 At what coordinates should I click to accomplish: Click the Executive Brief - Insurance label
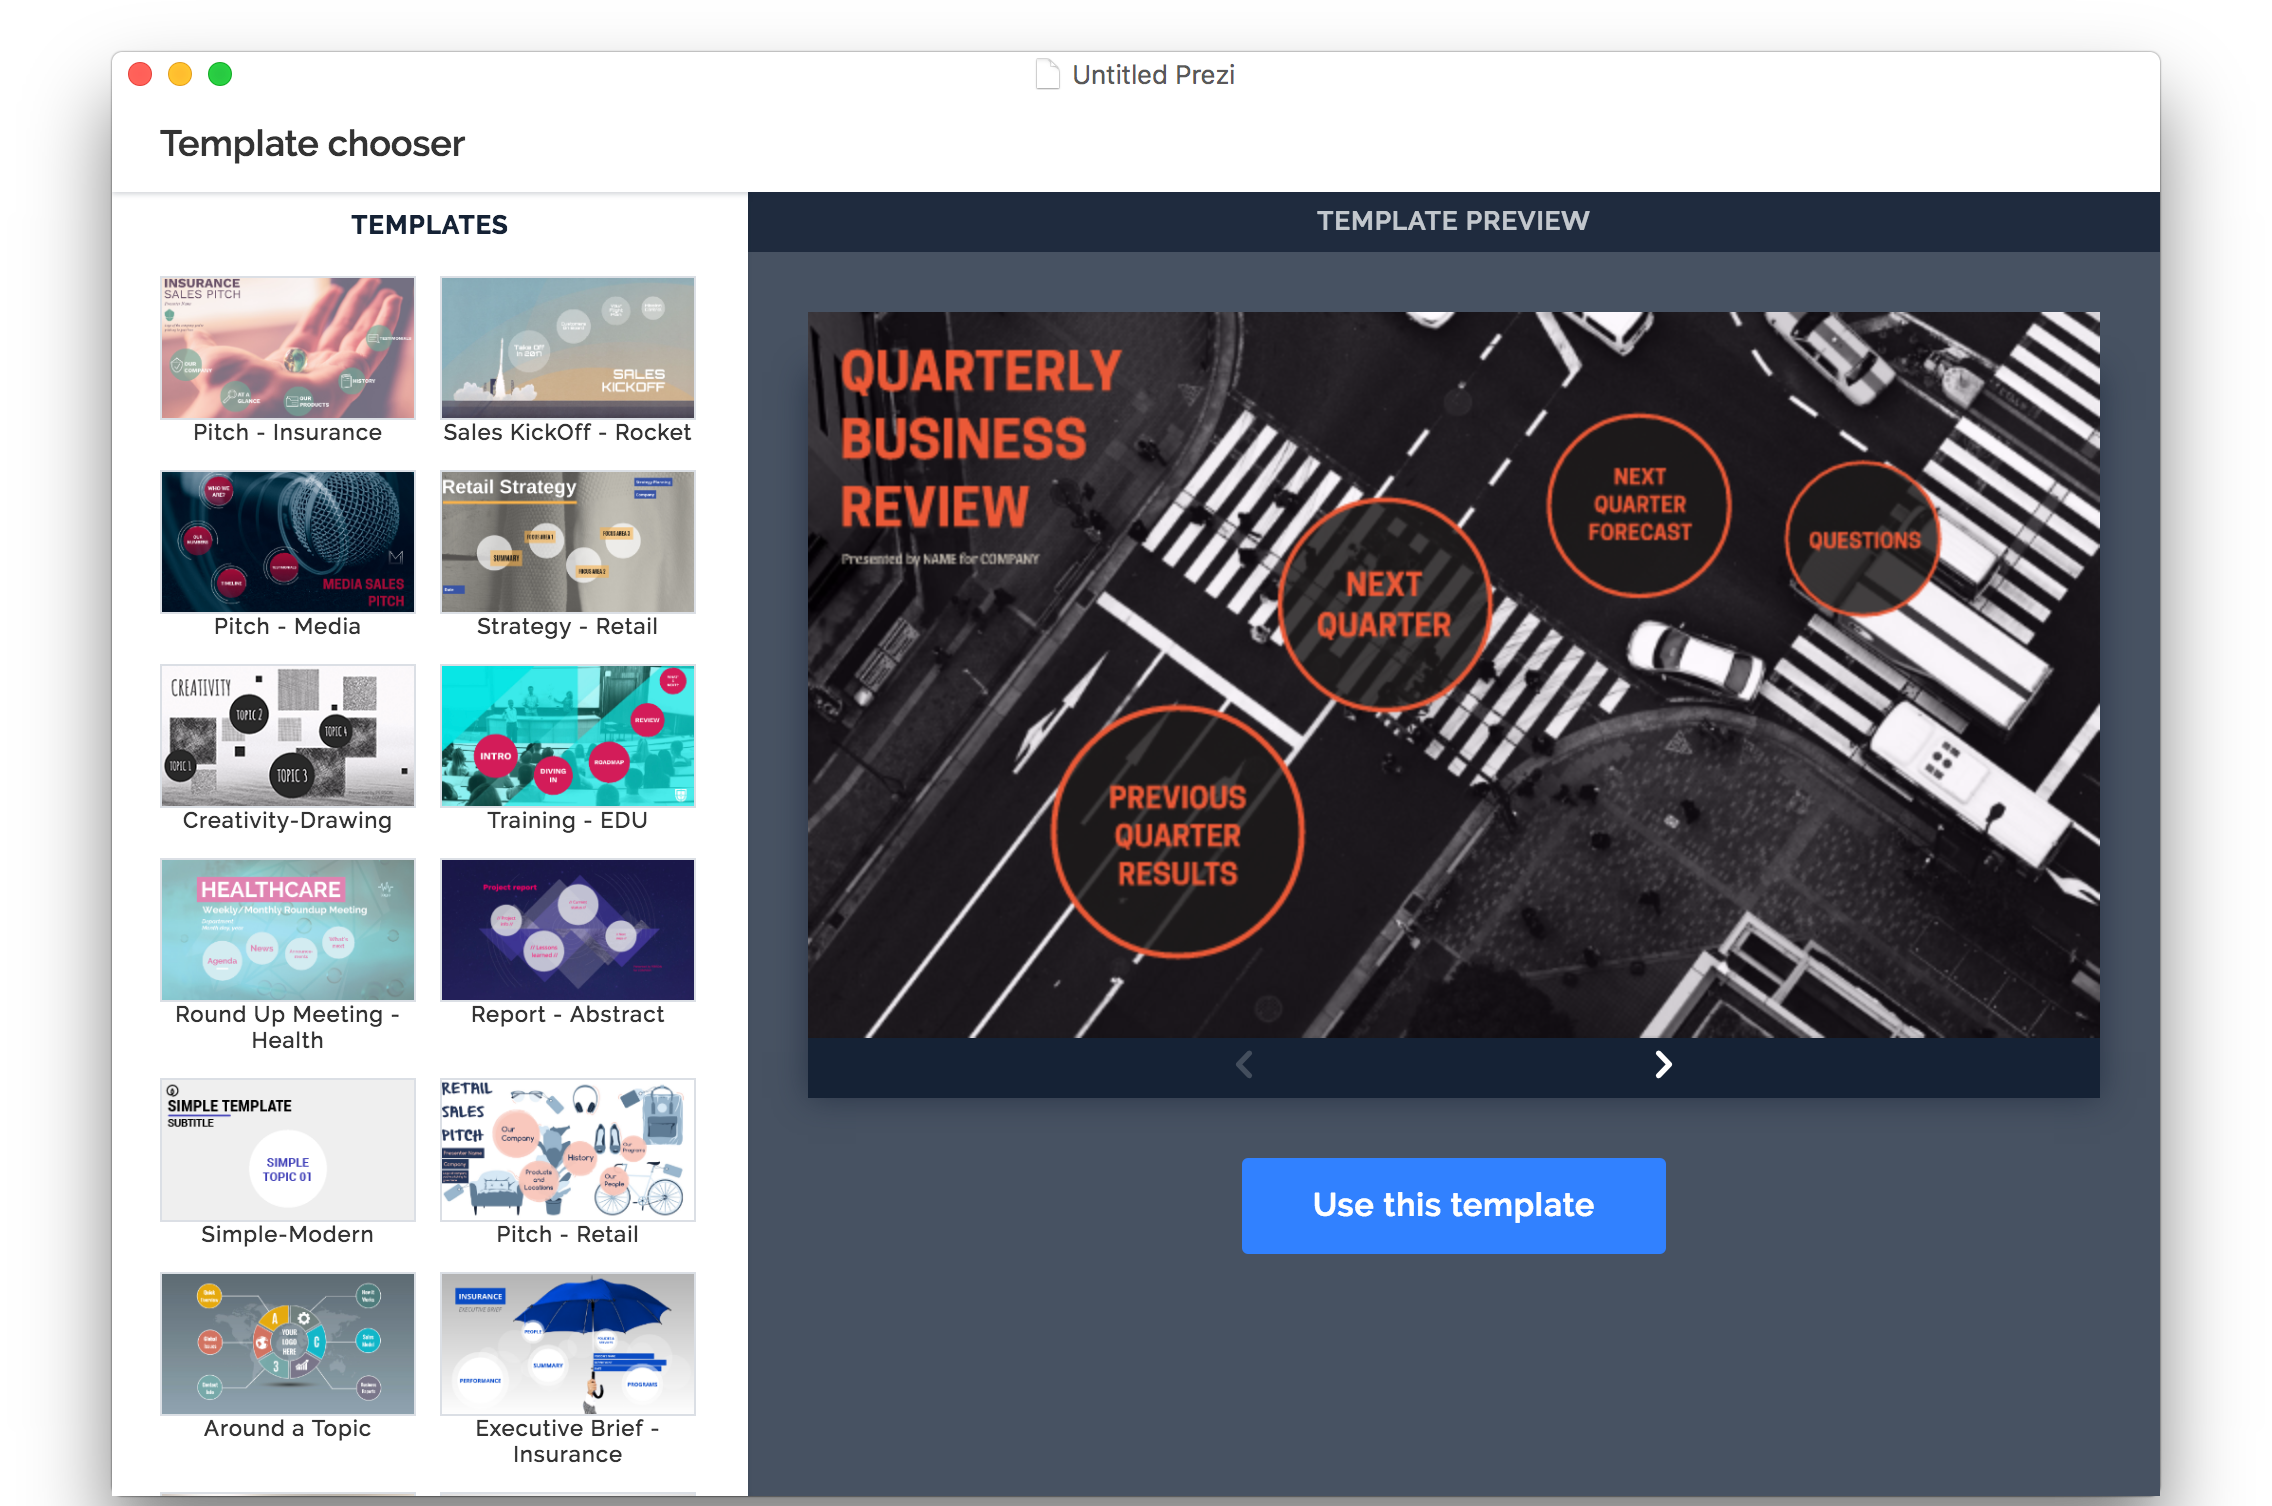click(x=568, y=1441)
